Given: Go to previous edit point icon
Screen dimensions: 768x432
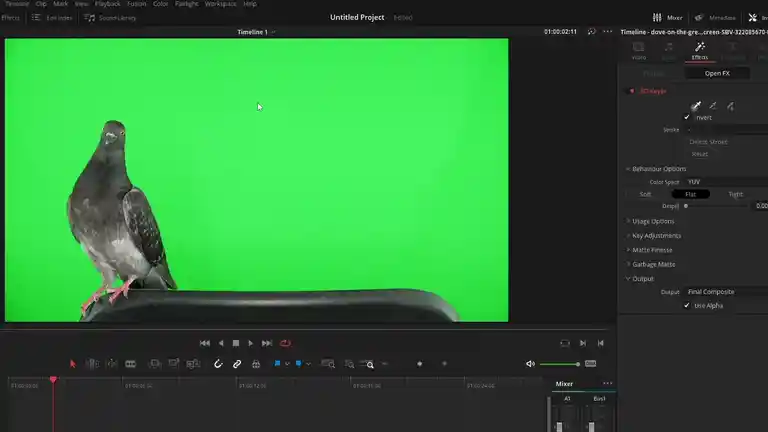Looking at the screenshot, I should pyautogui.click(x=600, y=343).
